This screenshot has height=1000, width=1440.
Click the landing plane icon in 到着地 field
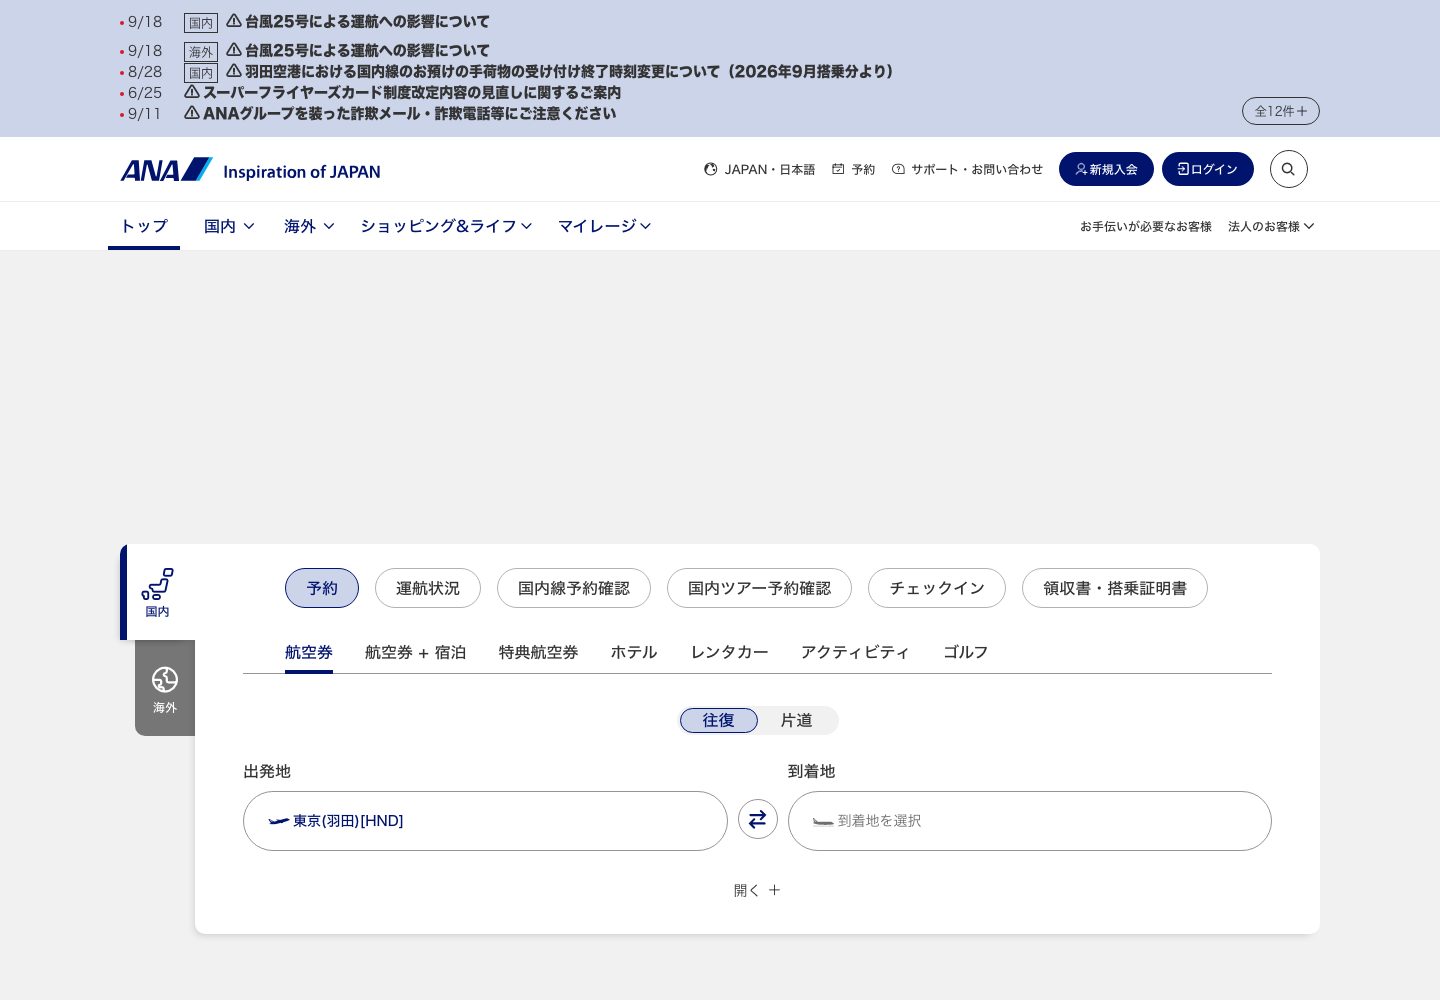click(x=823, y=821)
